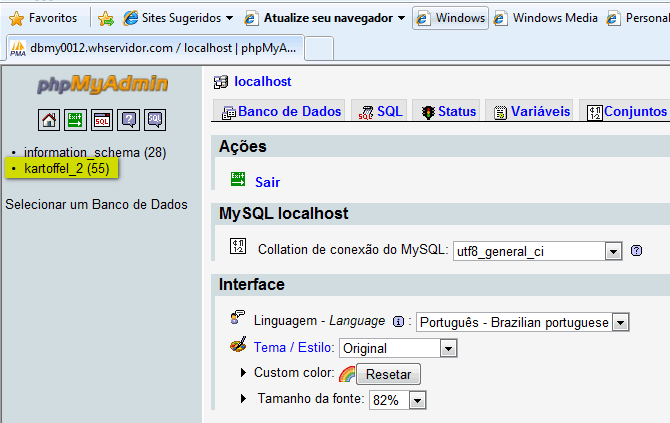Click the Sair logout link
The width and height of the screenshot is (670, 423).
(x=267, y=182)
